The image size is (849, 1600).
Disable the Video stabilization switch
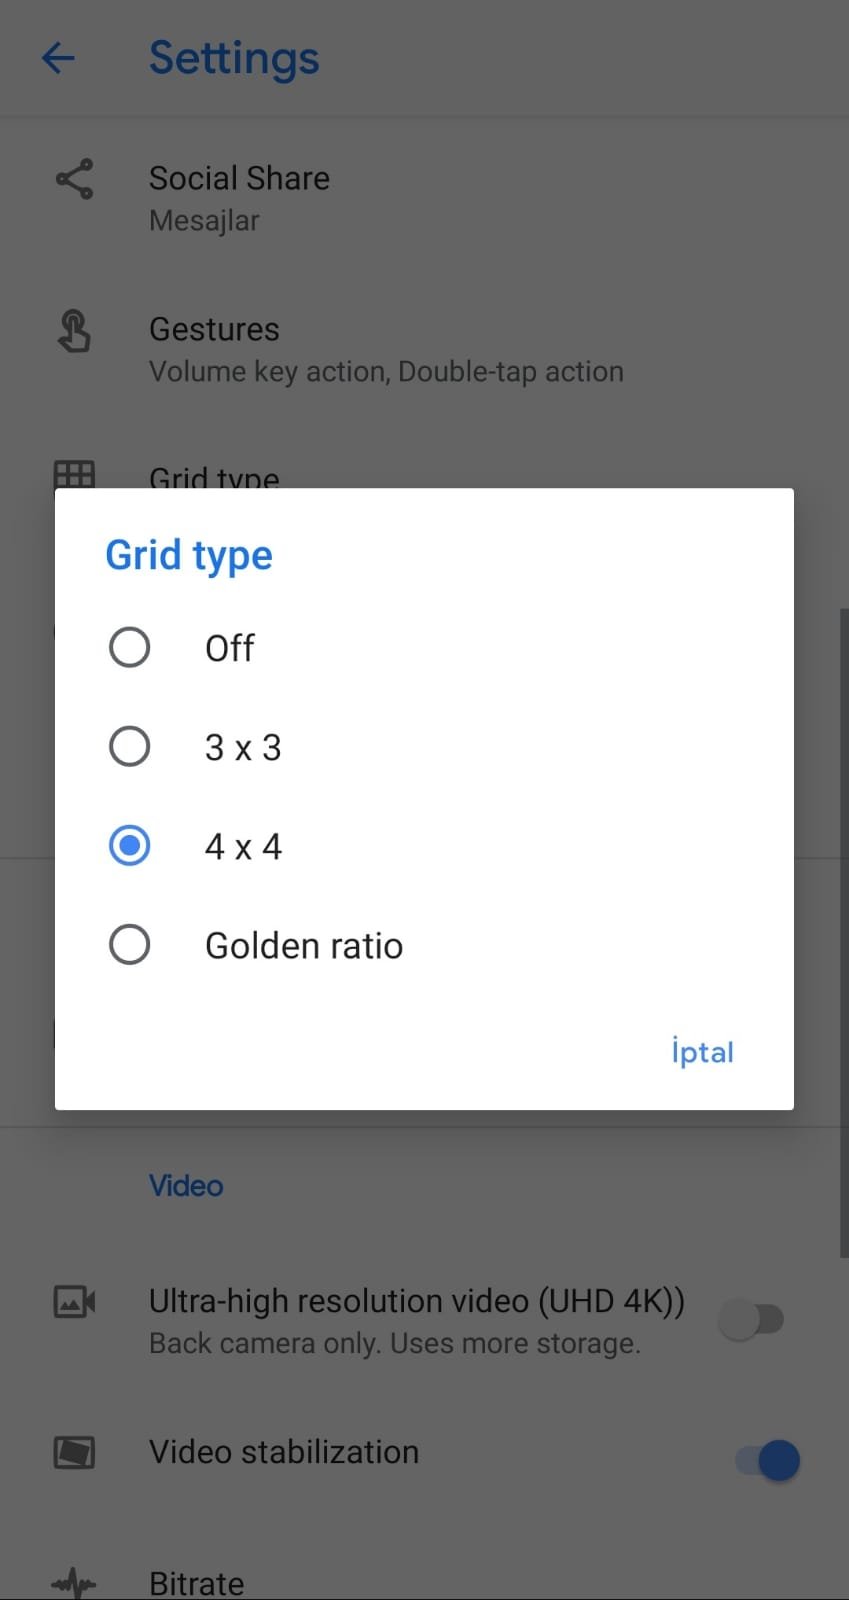768,1460
